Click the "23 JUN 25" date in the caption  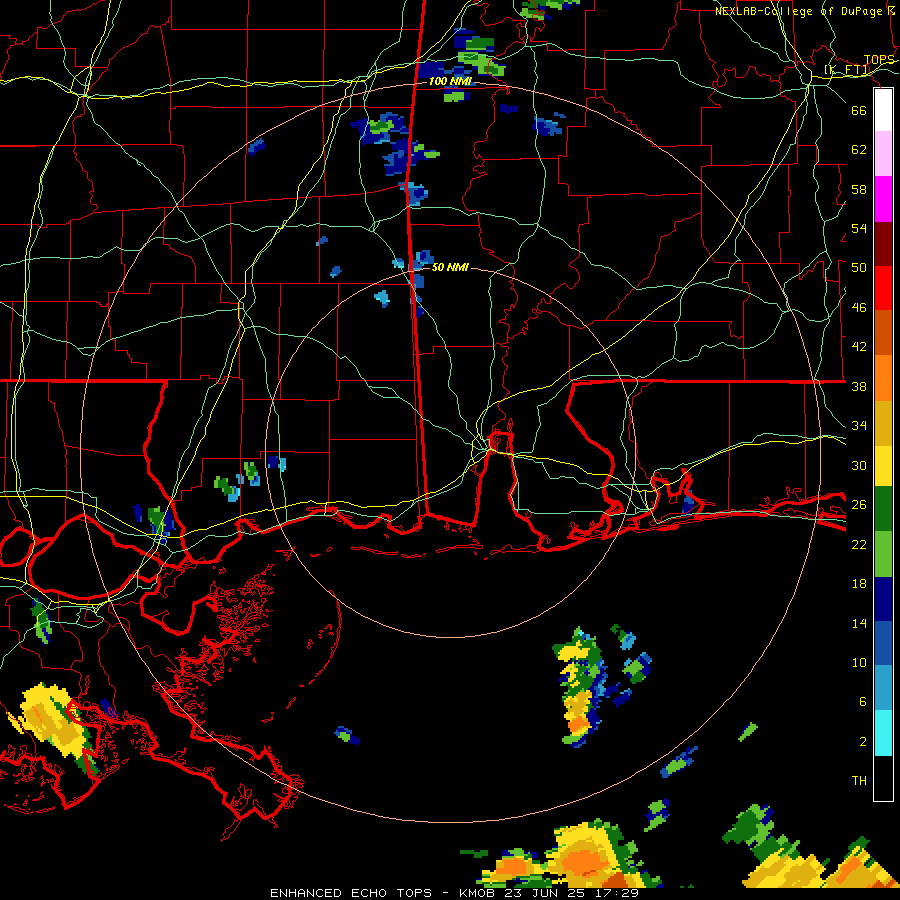pyautogui.click(x=546, y=893)
